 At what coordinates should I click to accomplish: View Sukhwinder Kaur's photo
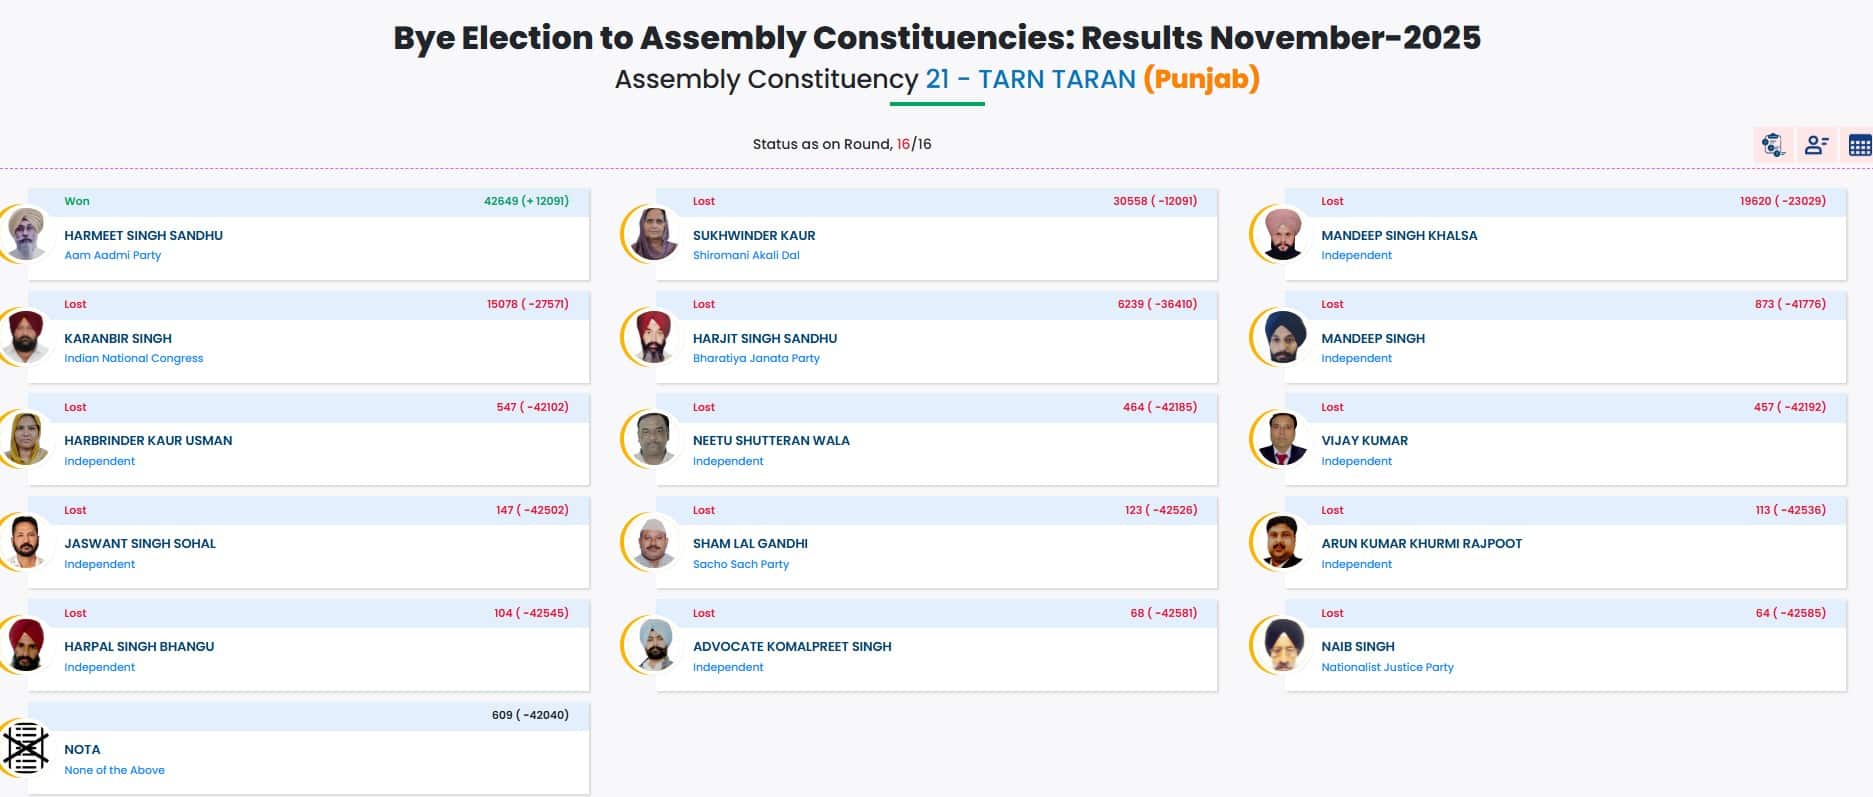[653, 236]
